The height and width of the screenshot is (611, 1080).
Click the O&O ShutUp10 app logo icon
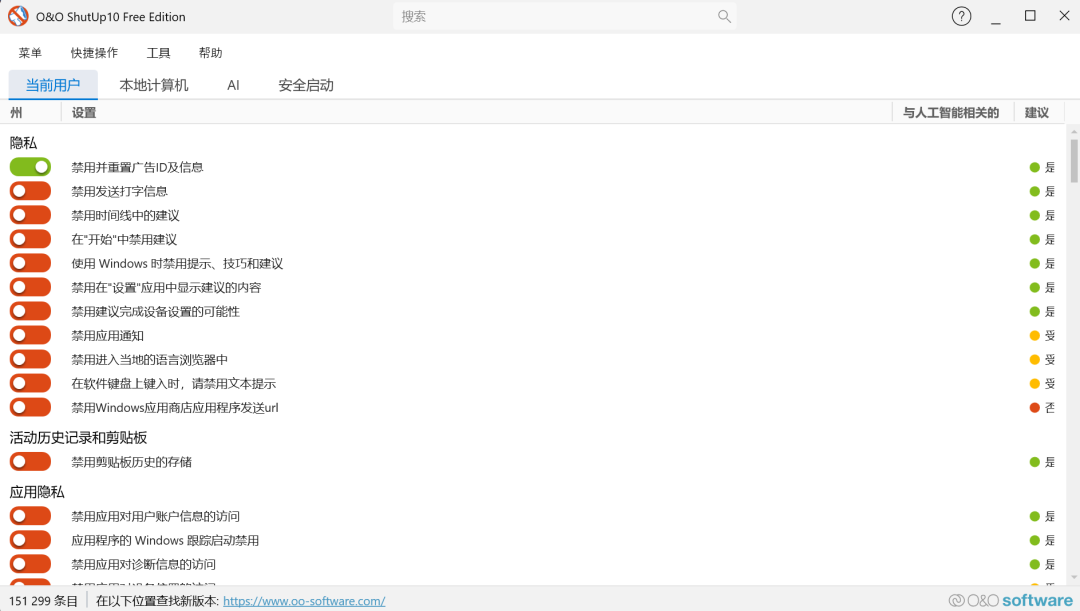[18, 17]
